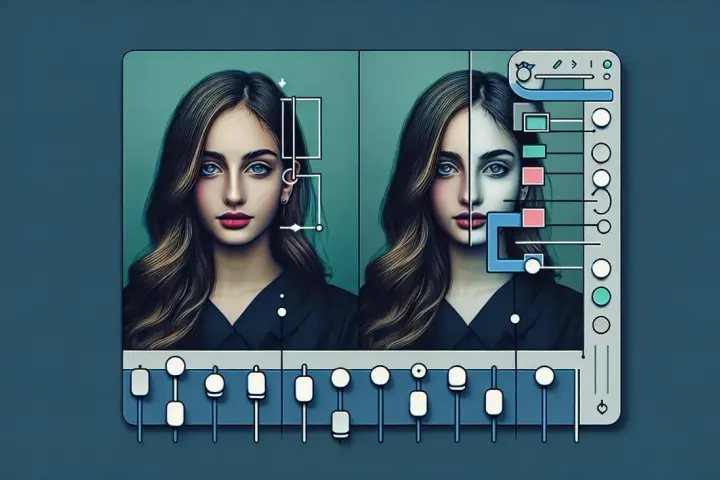Adjust the lower square knob of the second bottom slider
720x480 pixels.
[x=175, y=414]
